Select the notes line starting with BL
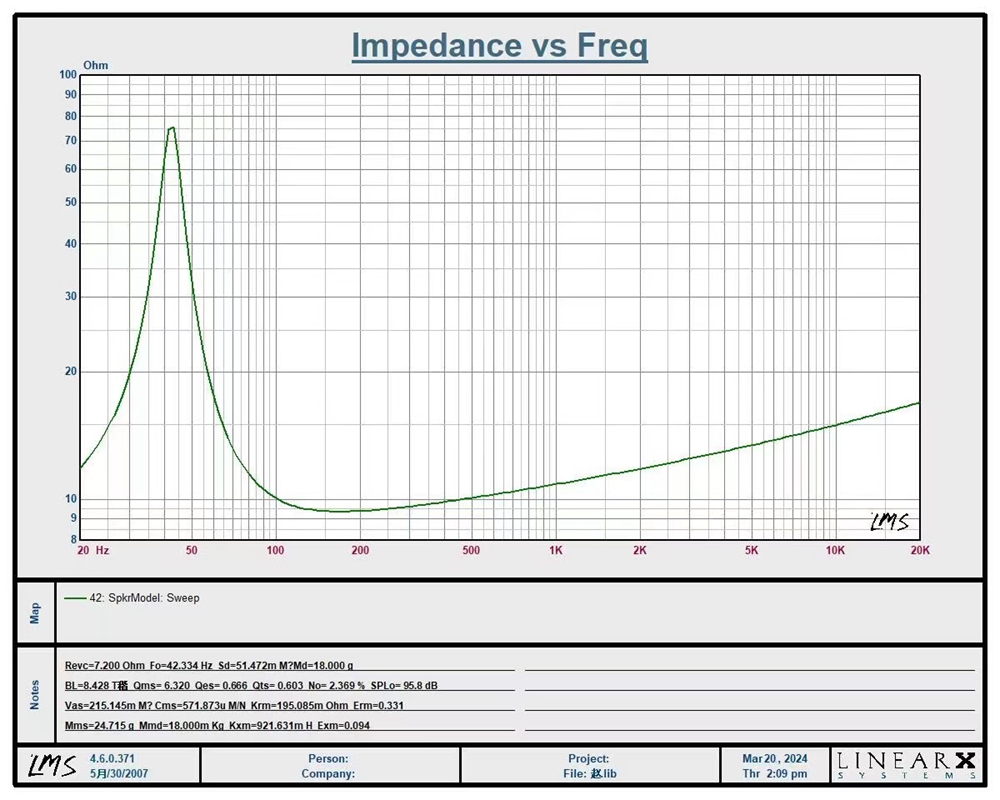 click(x=250, y=686)
